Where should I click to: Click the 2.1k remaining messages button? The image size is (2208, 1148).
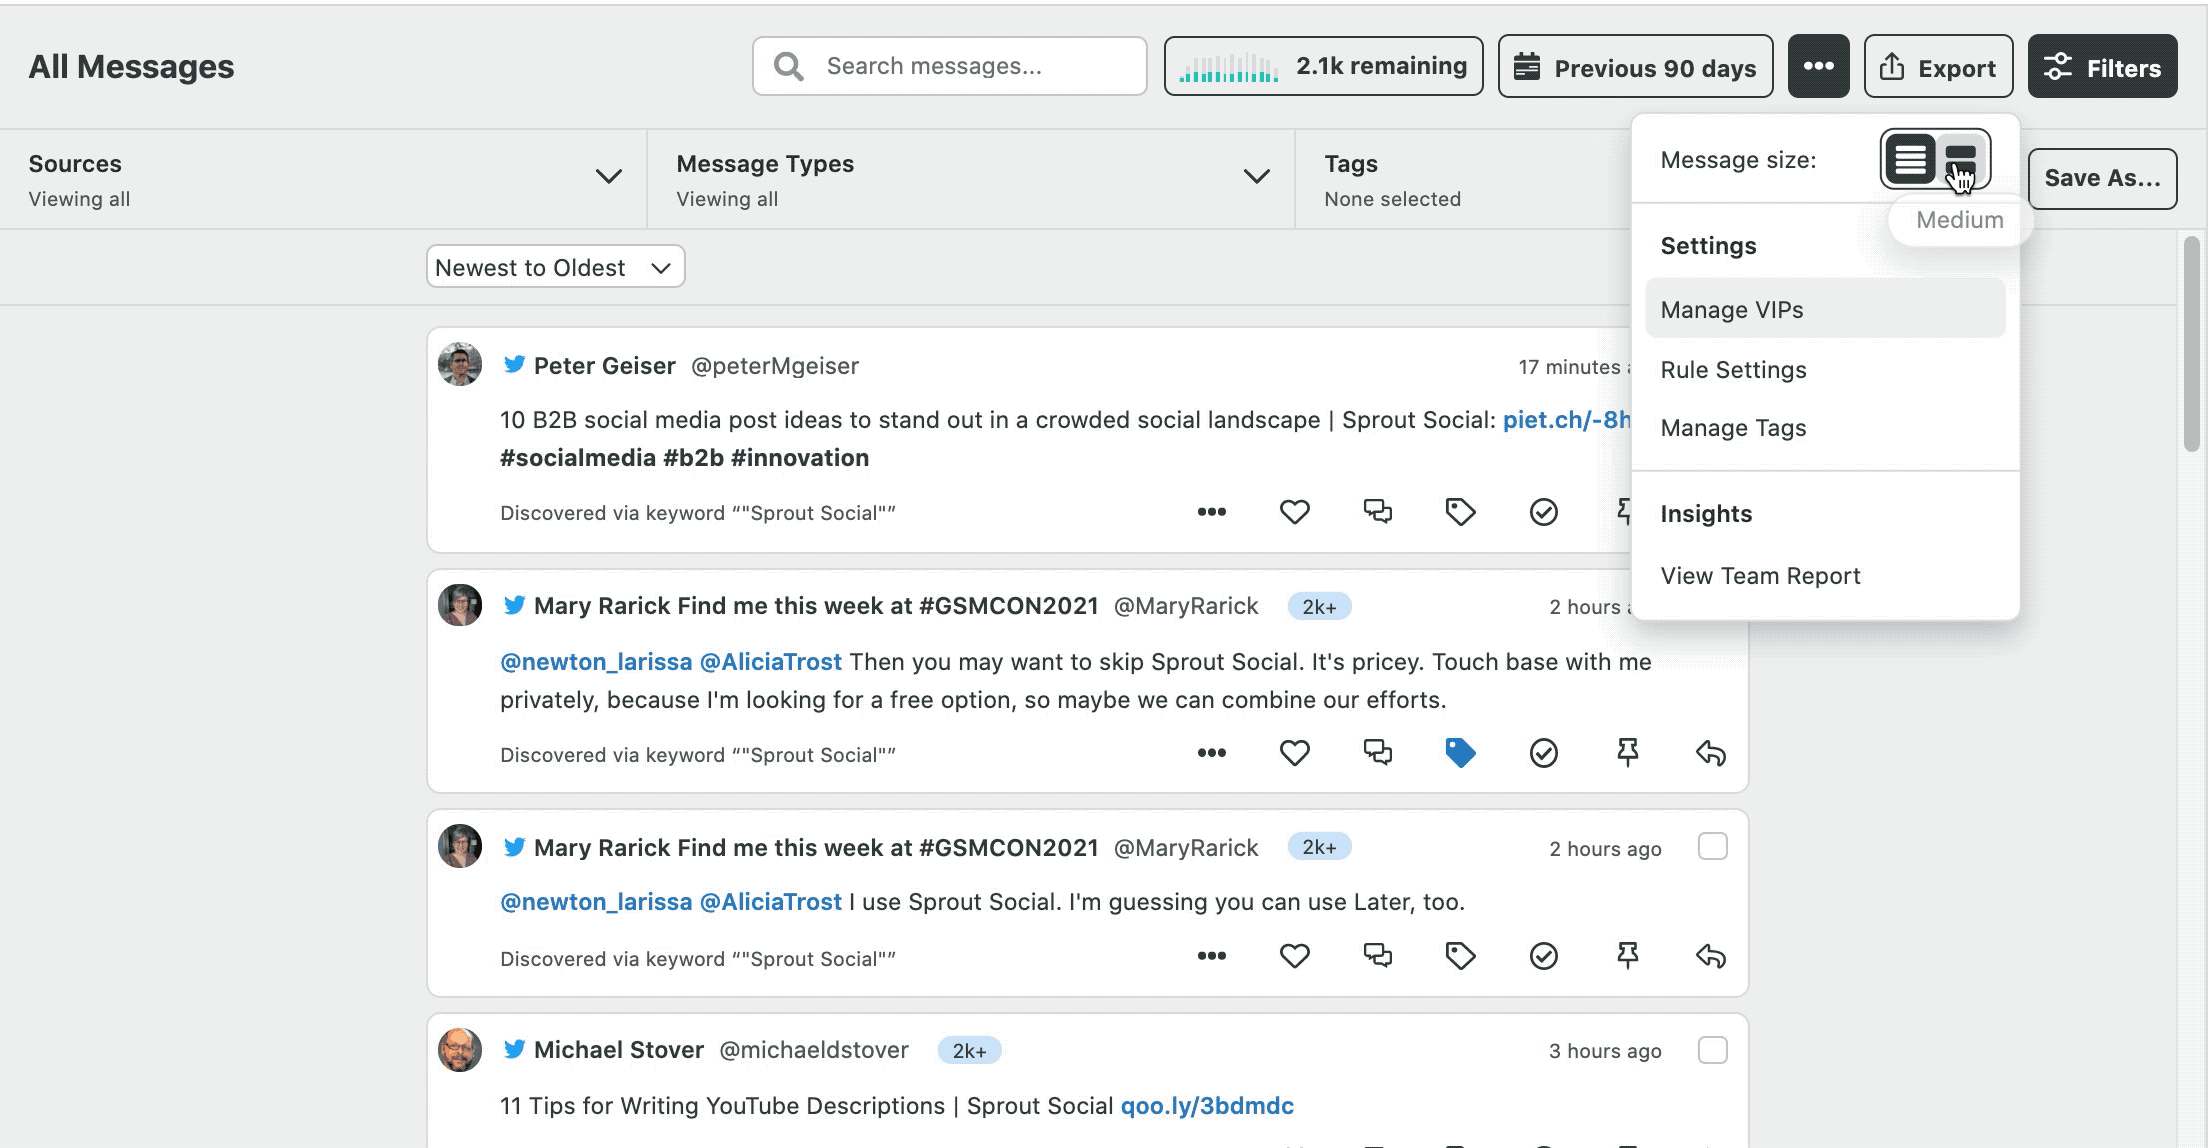click(1323, 66)
